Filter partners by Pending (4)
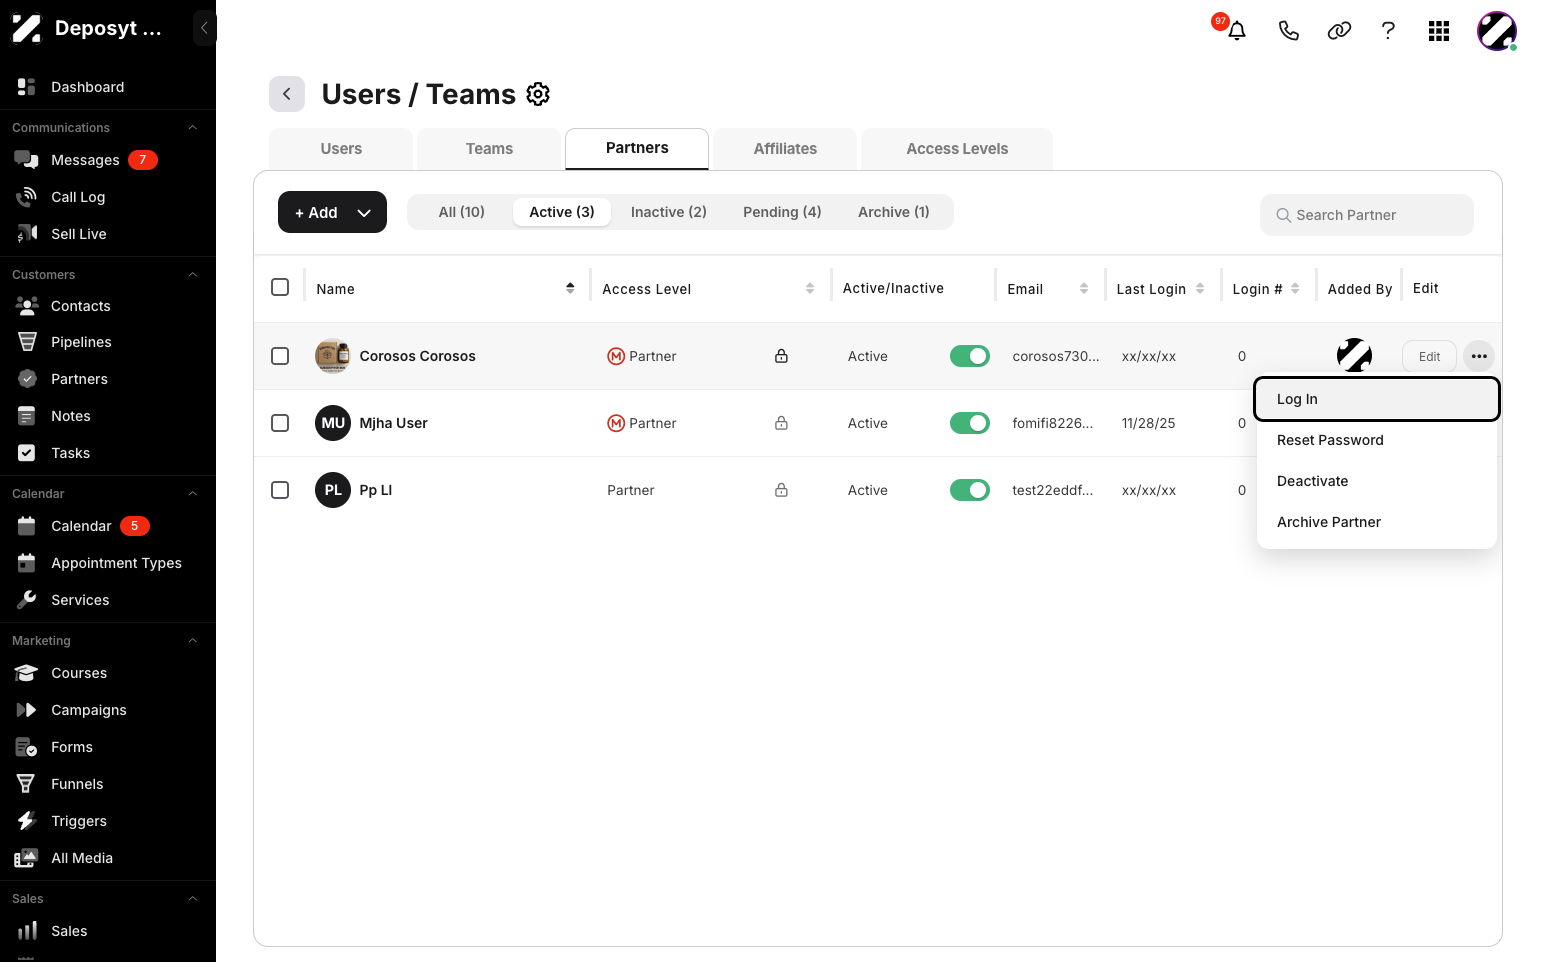 point(782,212)
